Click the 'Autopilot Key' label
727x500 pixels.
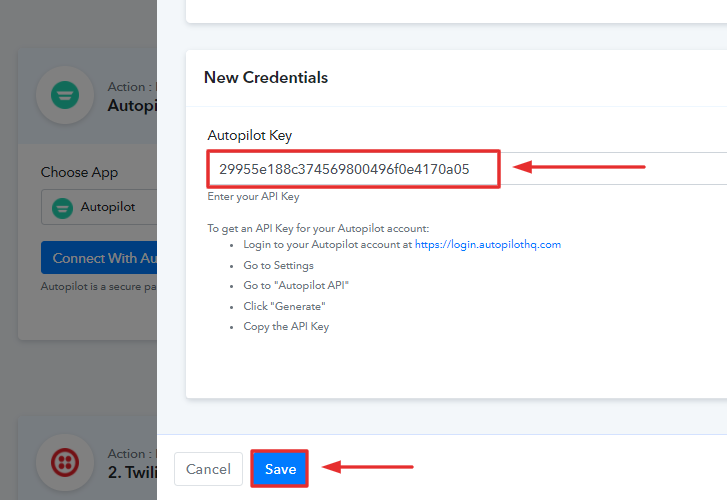tap(249, 135)
